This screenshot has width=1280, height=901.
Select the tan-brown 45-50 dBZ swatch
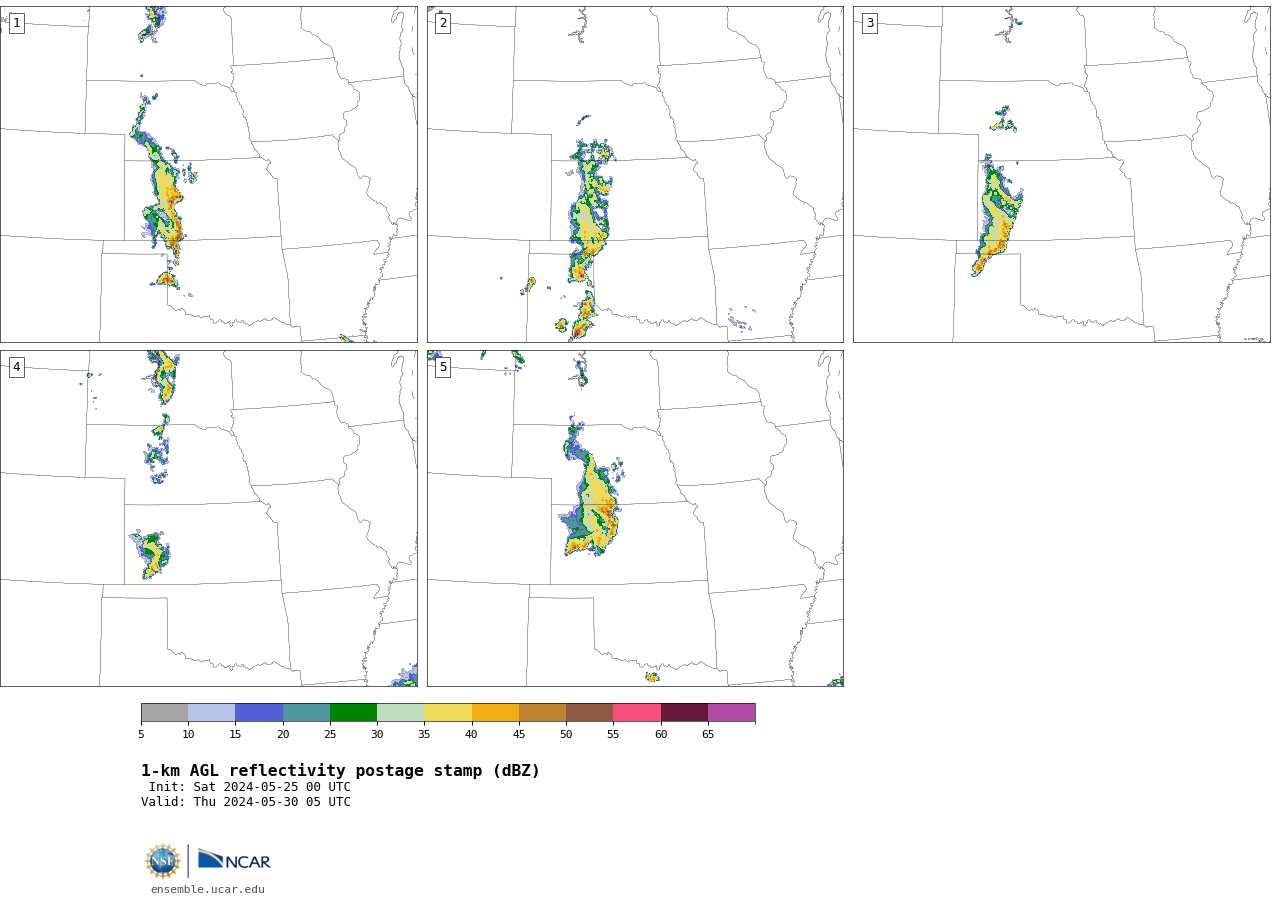coord(542,712)
